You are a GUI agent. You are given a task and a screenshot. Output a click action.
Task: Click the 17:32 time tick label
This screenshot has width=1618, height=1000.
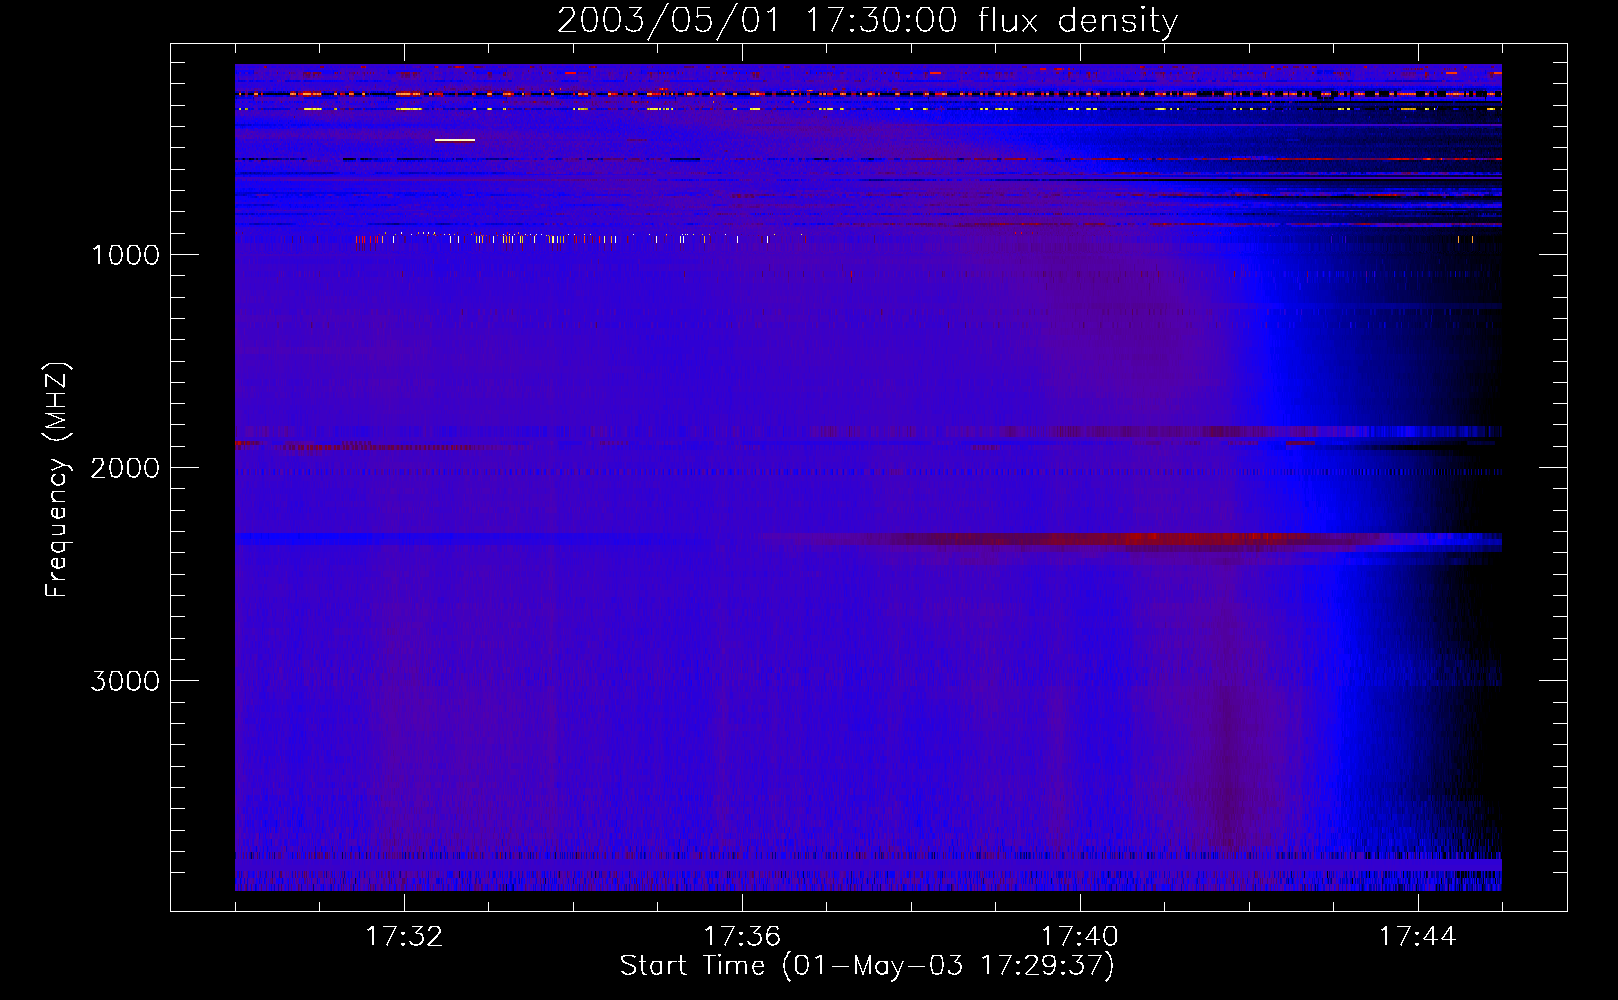(x=405, y=937)
